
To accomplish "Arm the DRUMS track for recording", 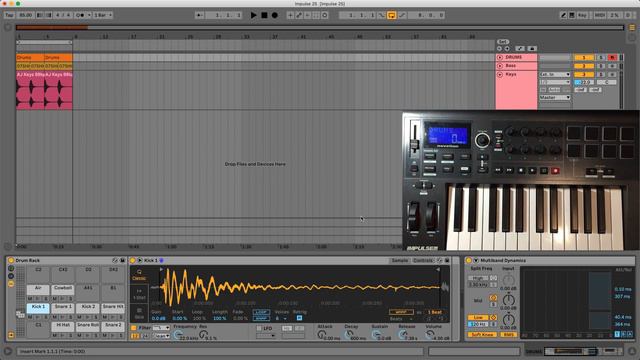I will 612,58.
